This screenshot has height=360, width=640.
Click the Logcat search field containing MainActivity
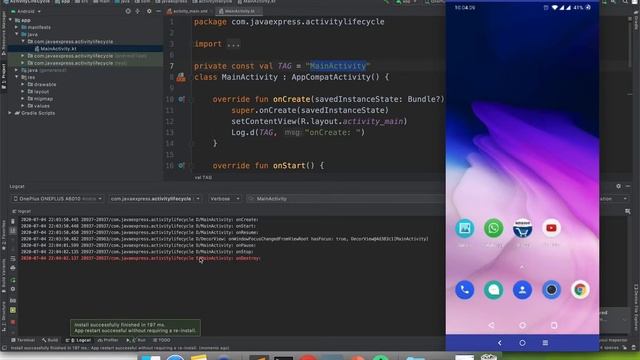point(346,199)
